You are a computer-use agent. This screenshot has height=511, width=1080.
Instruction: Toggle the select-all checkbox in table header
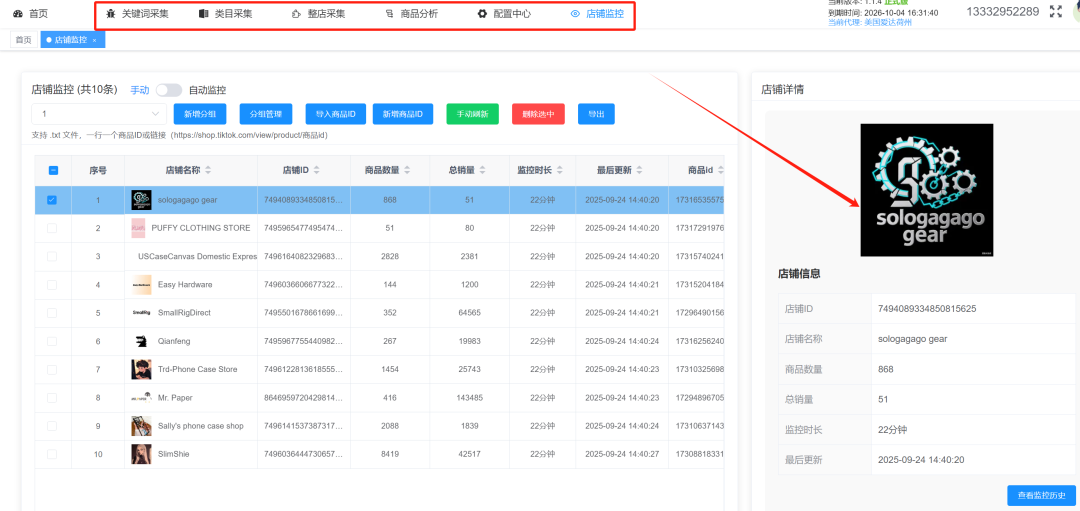tap(53, 170)
